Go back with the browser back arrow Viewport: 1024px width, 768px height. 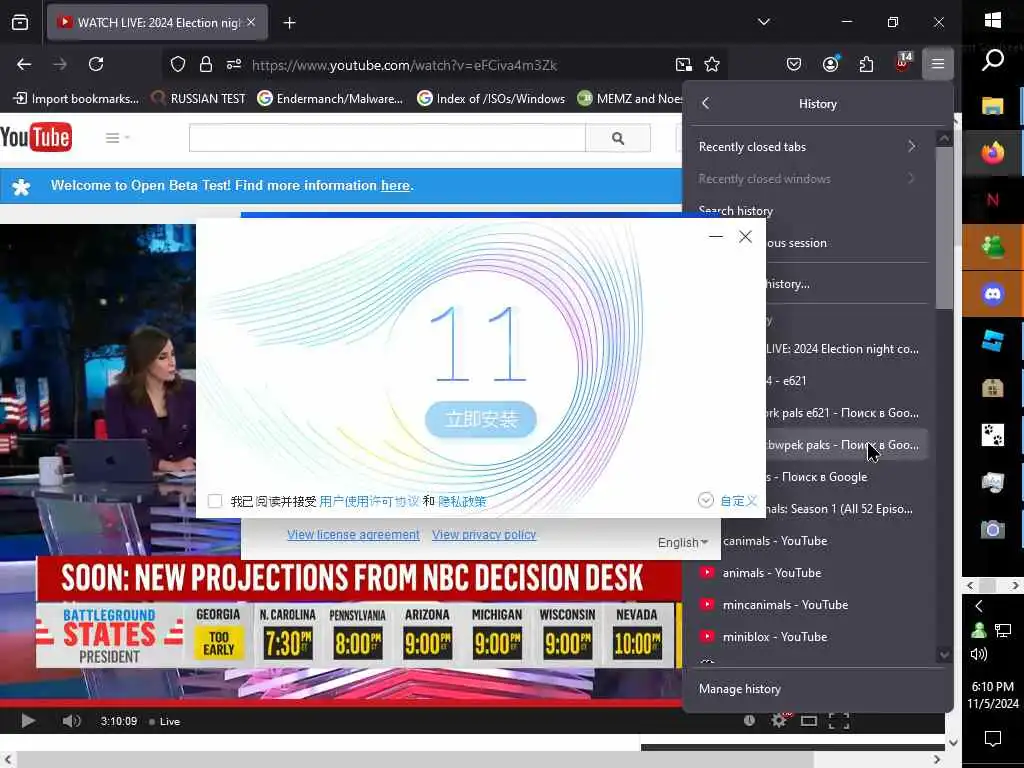pyautogui.click(x=24, y=64)
